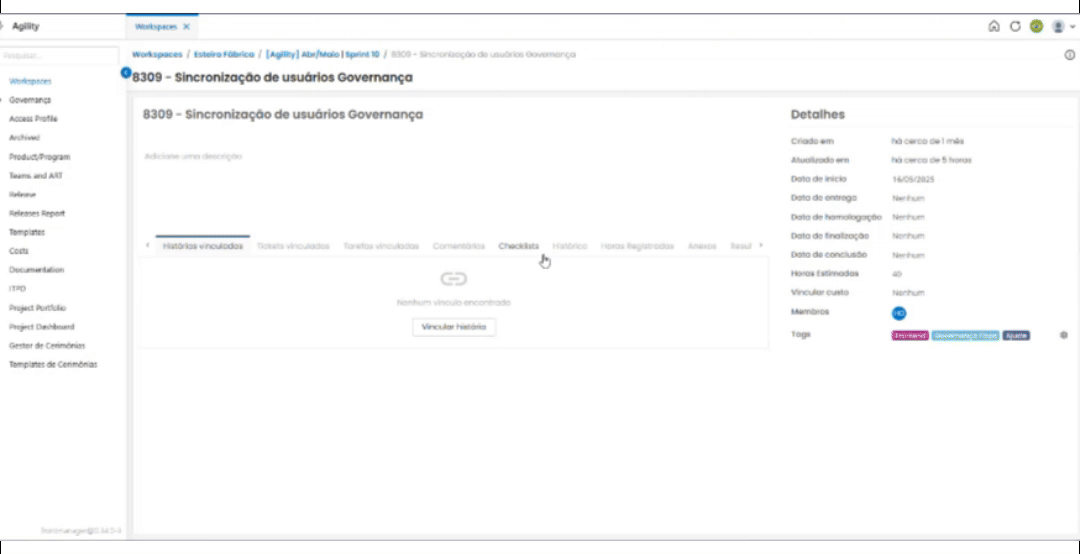Click the Pesquisar search field
This screenshot has width=1080, height=554.
[x=59, y=55]
